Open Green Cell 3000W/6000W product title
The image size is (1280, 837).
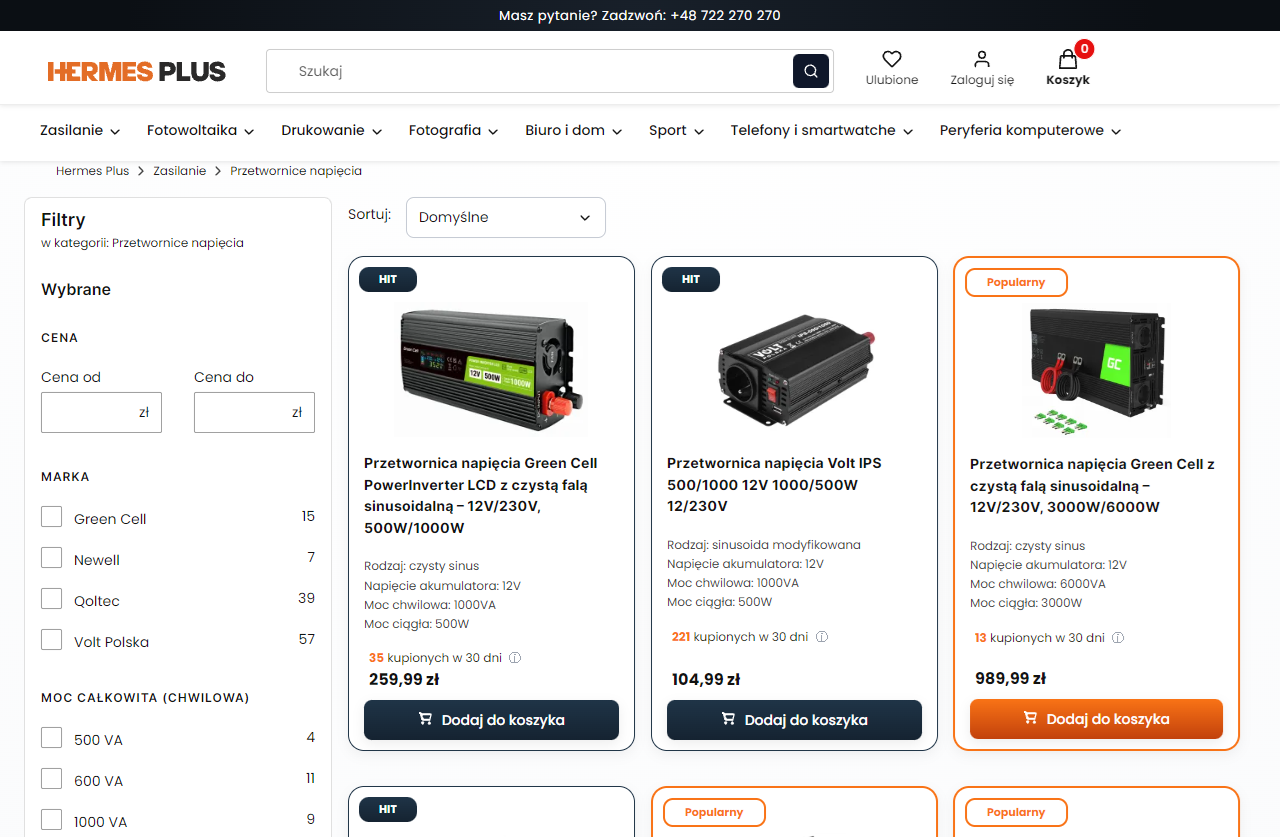1092,485
